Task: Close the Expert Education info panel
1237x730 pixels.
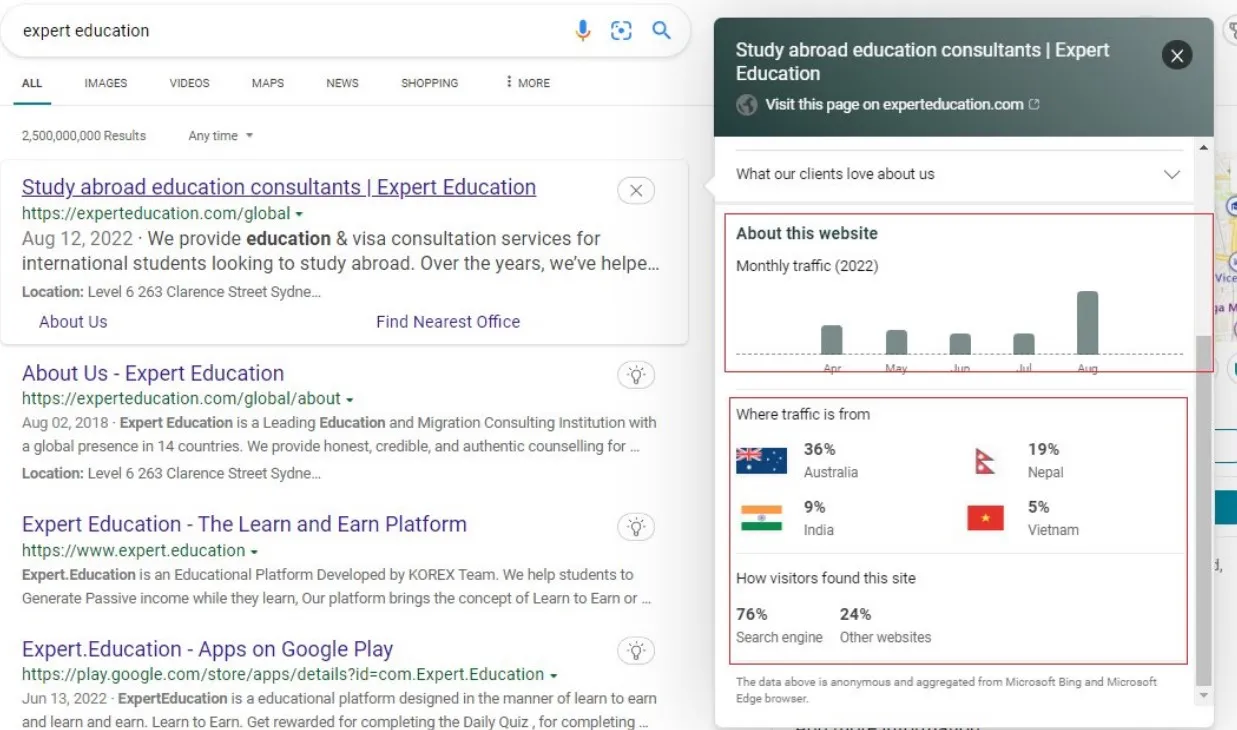Action: [1177, 56]
